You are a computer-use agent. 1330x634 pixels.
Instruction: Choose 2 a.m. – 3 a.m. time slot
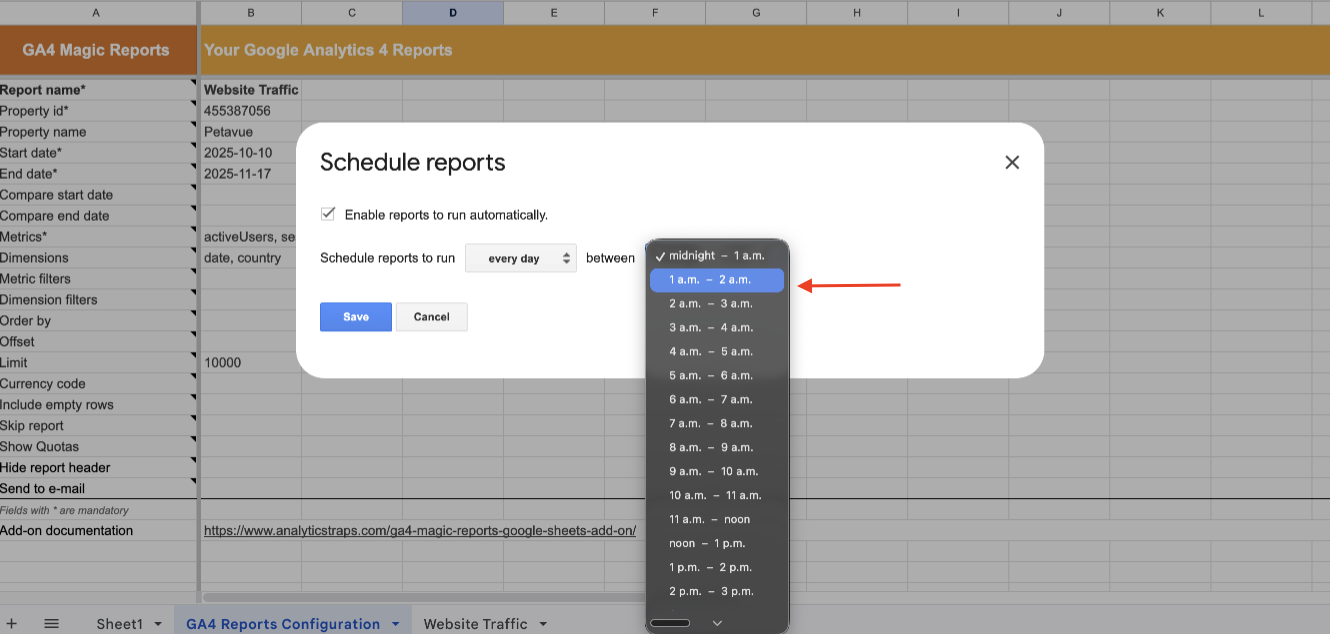pos(717,303)
